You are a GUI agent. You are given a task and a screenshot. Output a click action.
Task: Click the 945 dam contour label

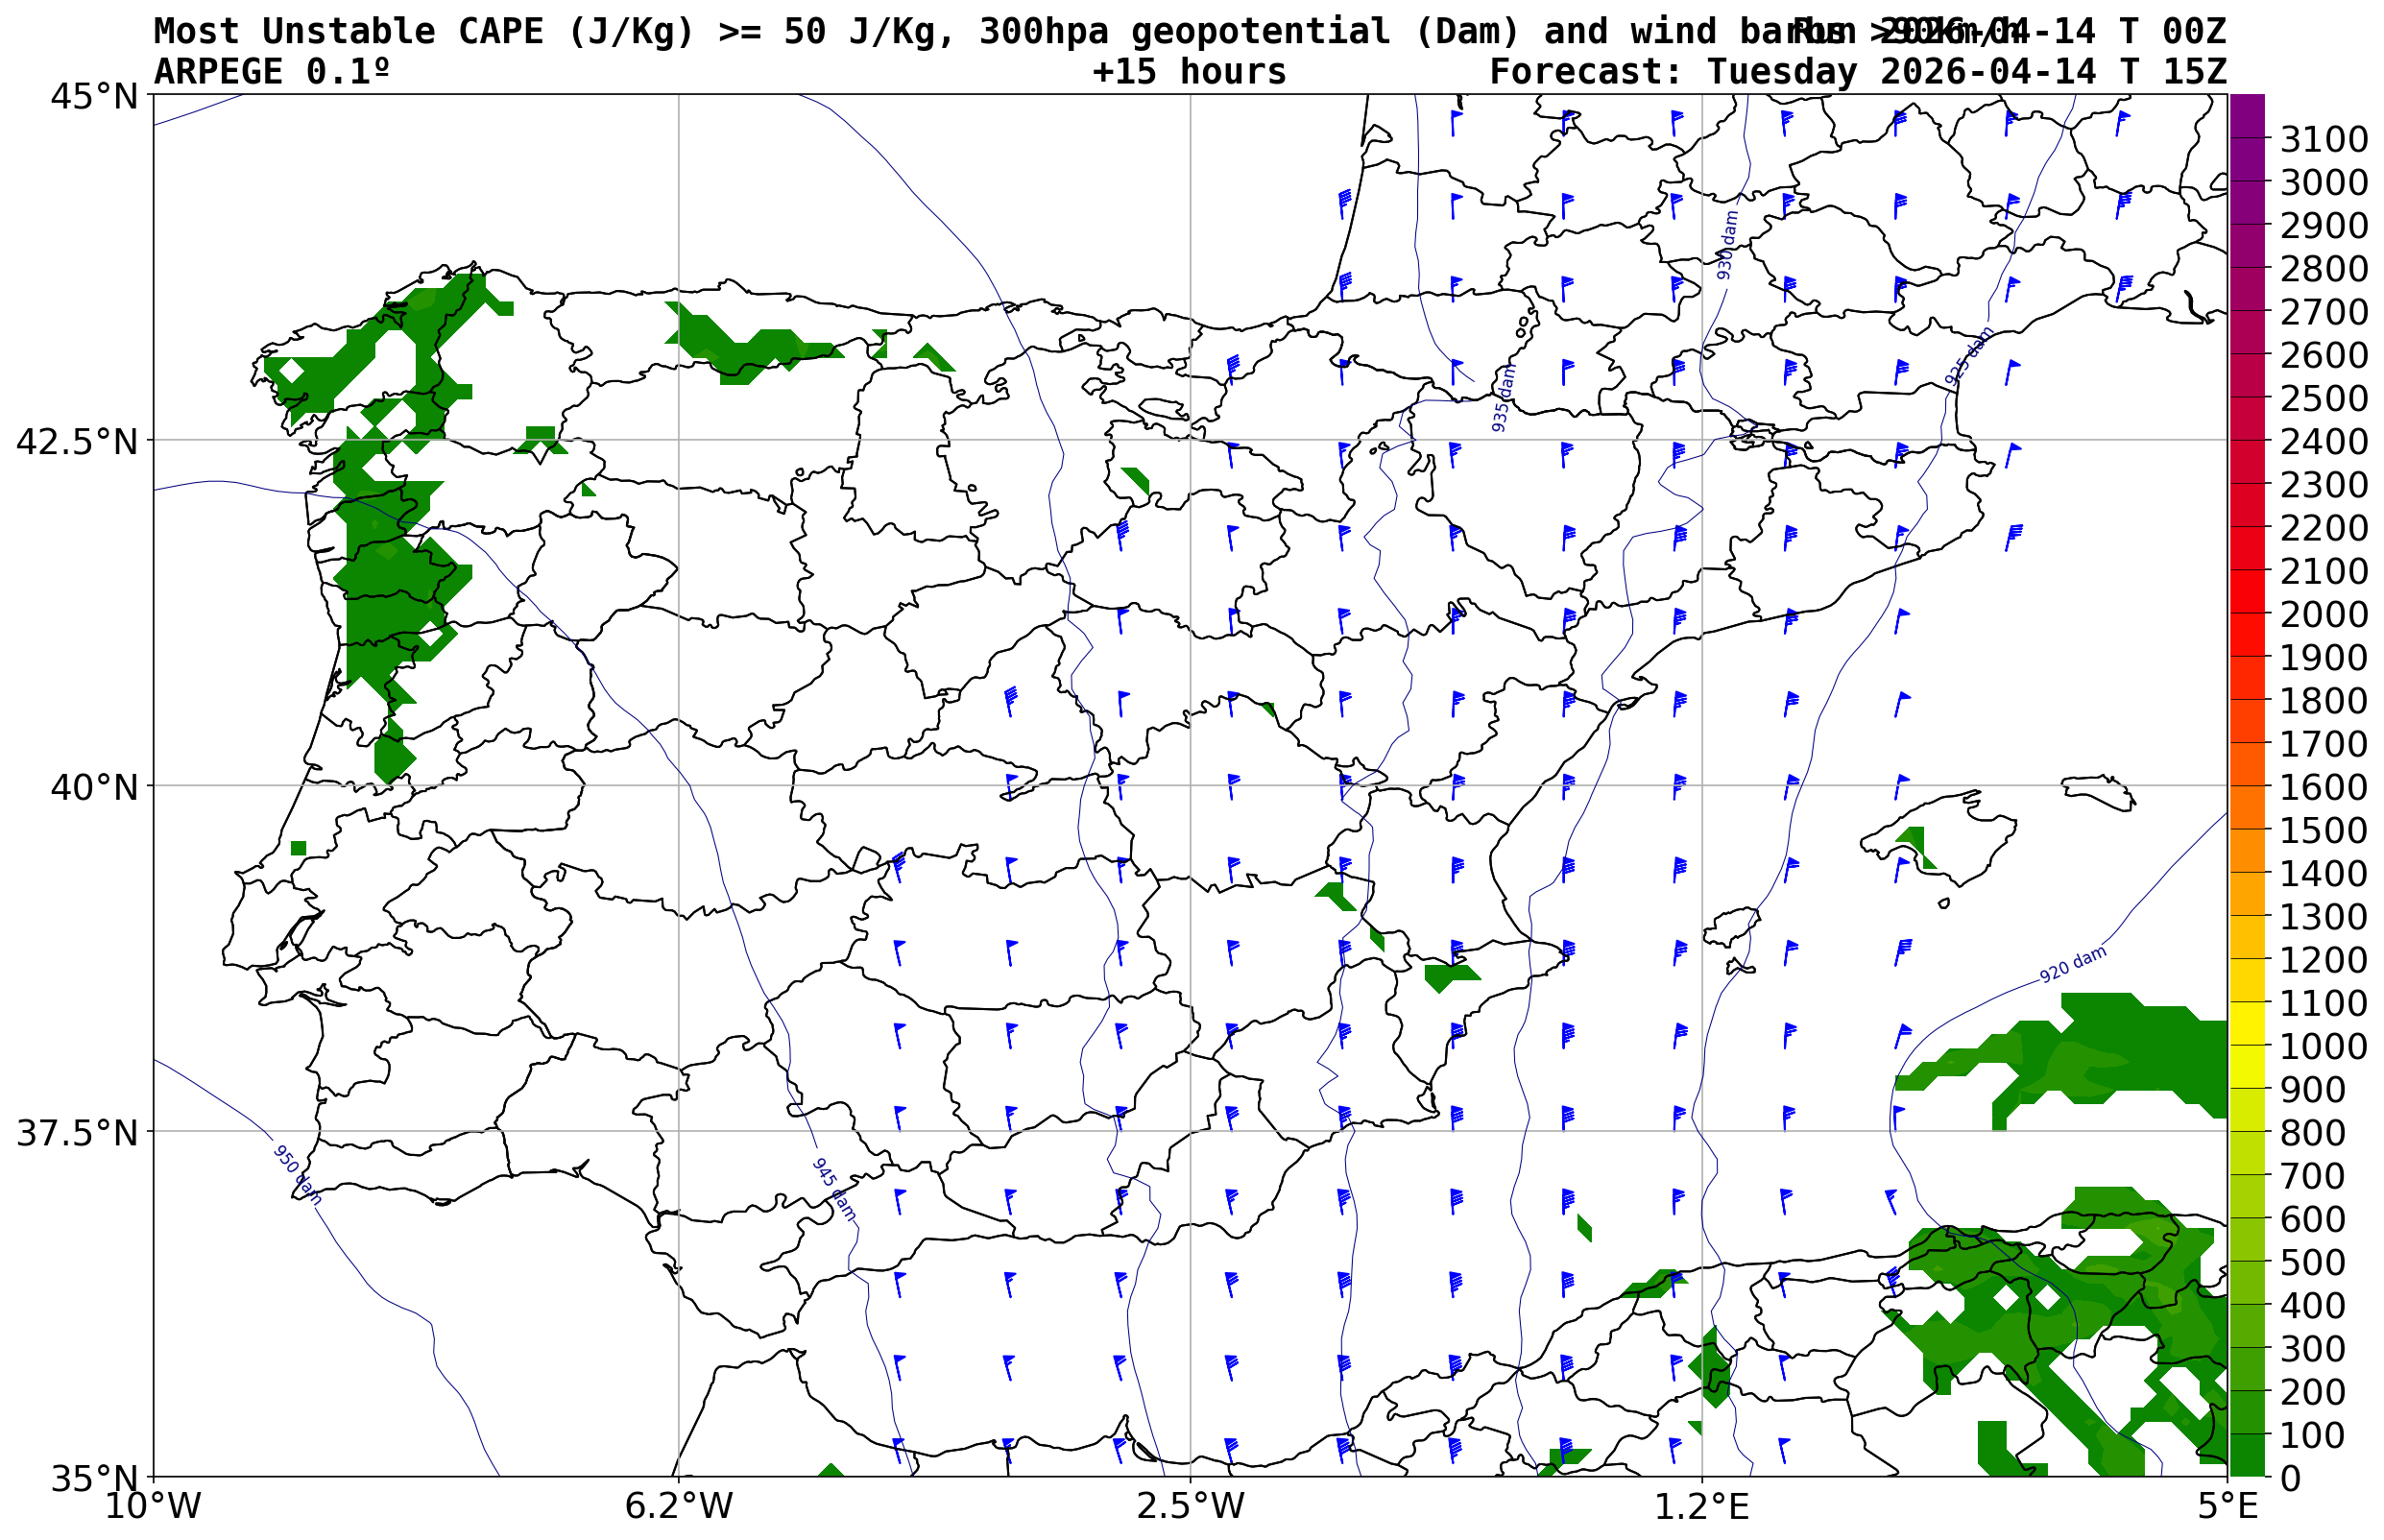coord(833,1189)
